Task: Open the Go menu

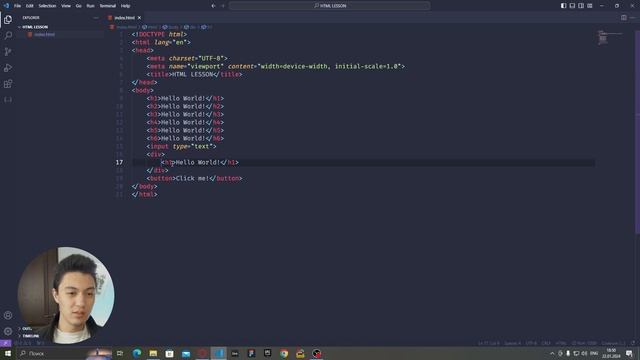Action: [78, 6]
